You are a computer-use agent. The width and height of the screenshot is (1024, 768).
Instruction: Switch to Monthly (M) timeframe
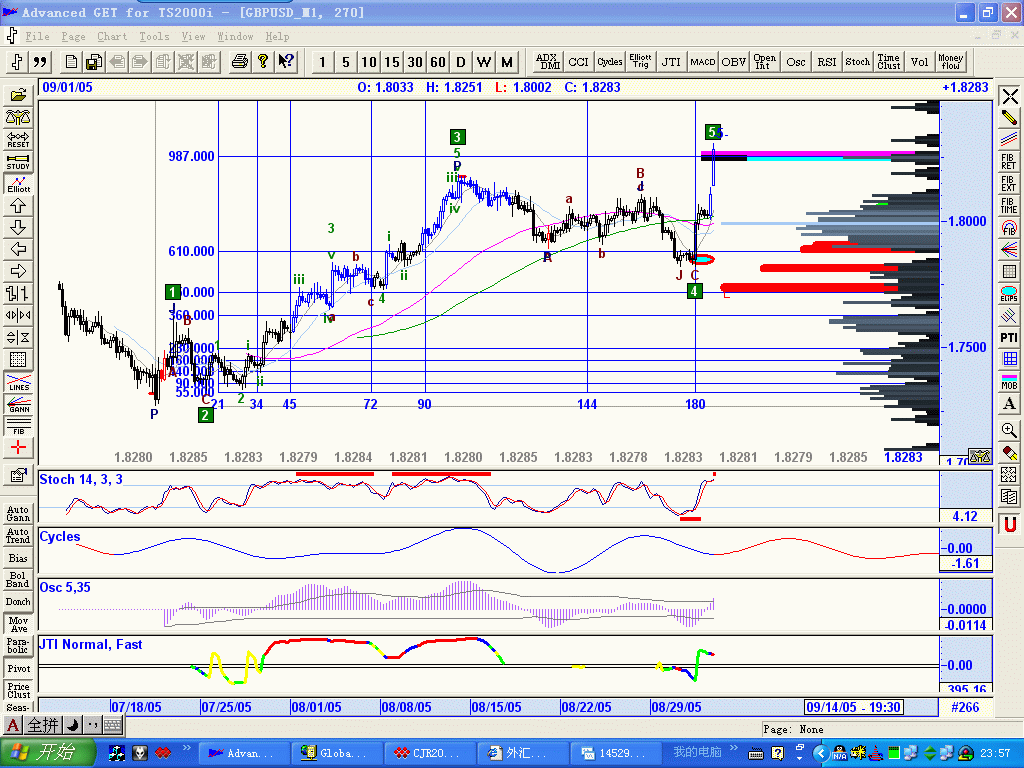click(507, 62)
